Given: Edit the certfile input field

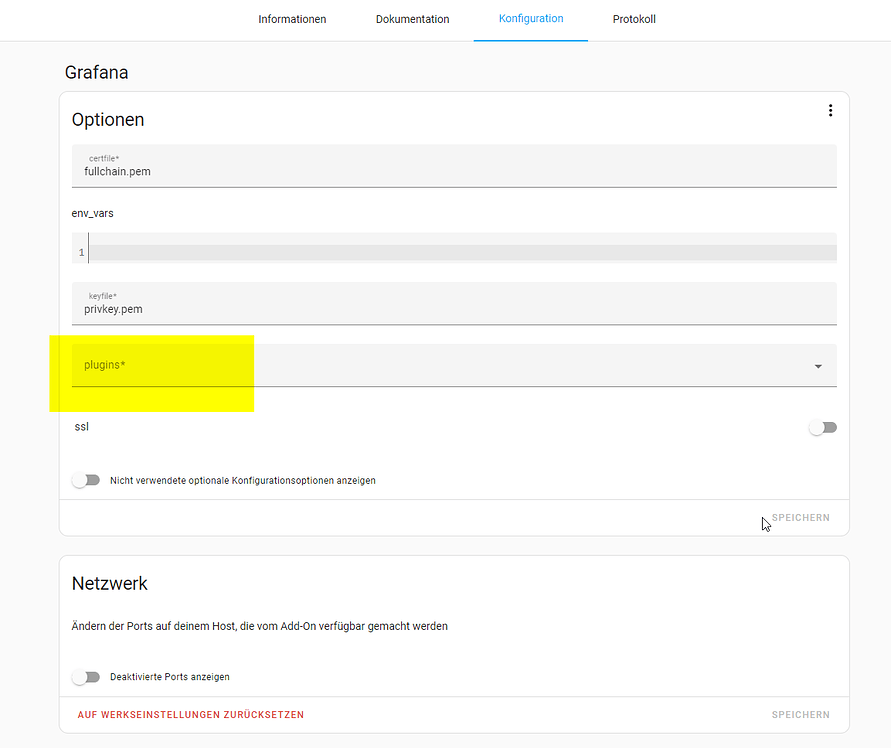Looking at the screenshot, I should point(454,166).
